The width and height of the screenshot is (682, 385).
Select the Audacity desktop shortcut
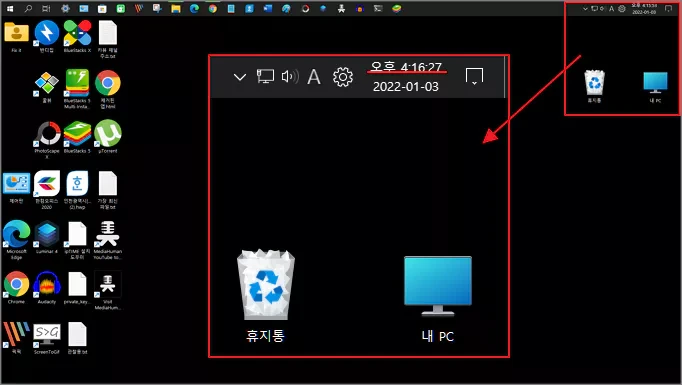coord(47,288)
